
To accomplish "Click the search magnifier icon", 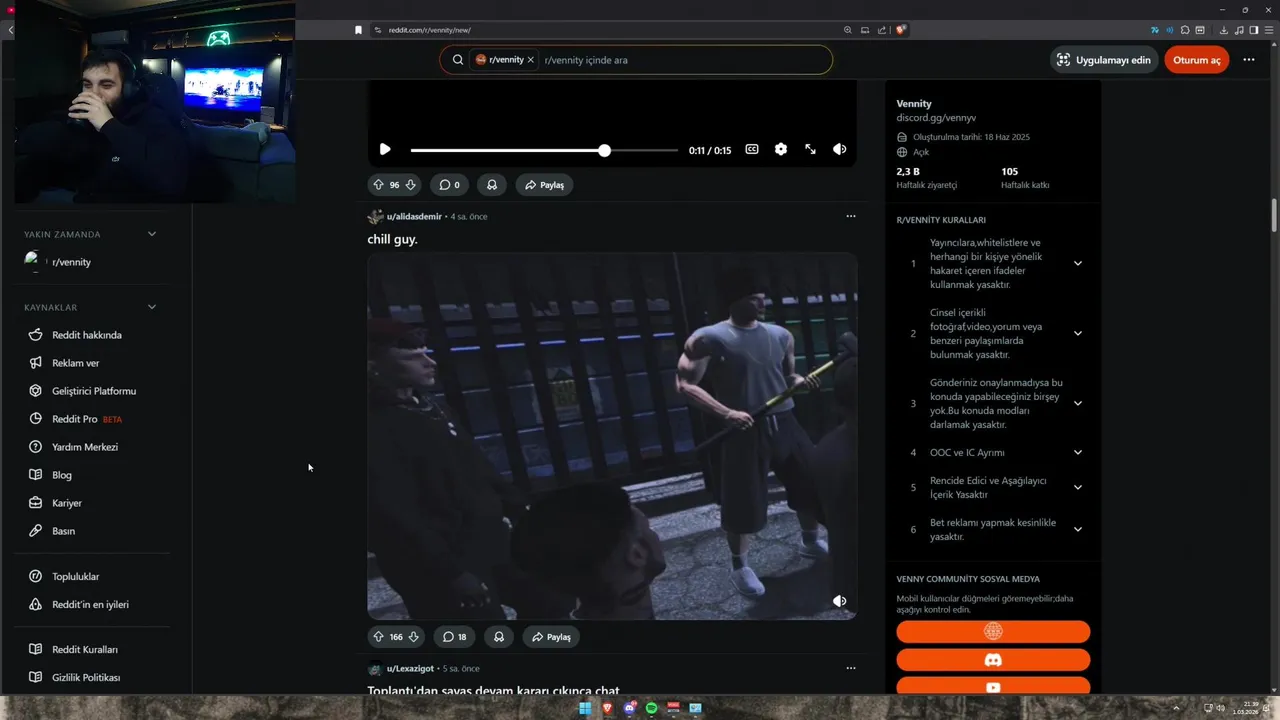I will [x=458, y=60].
